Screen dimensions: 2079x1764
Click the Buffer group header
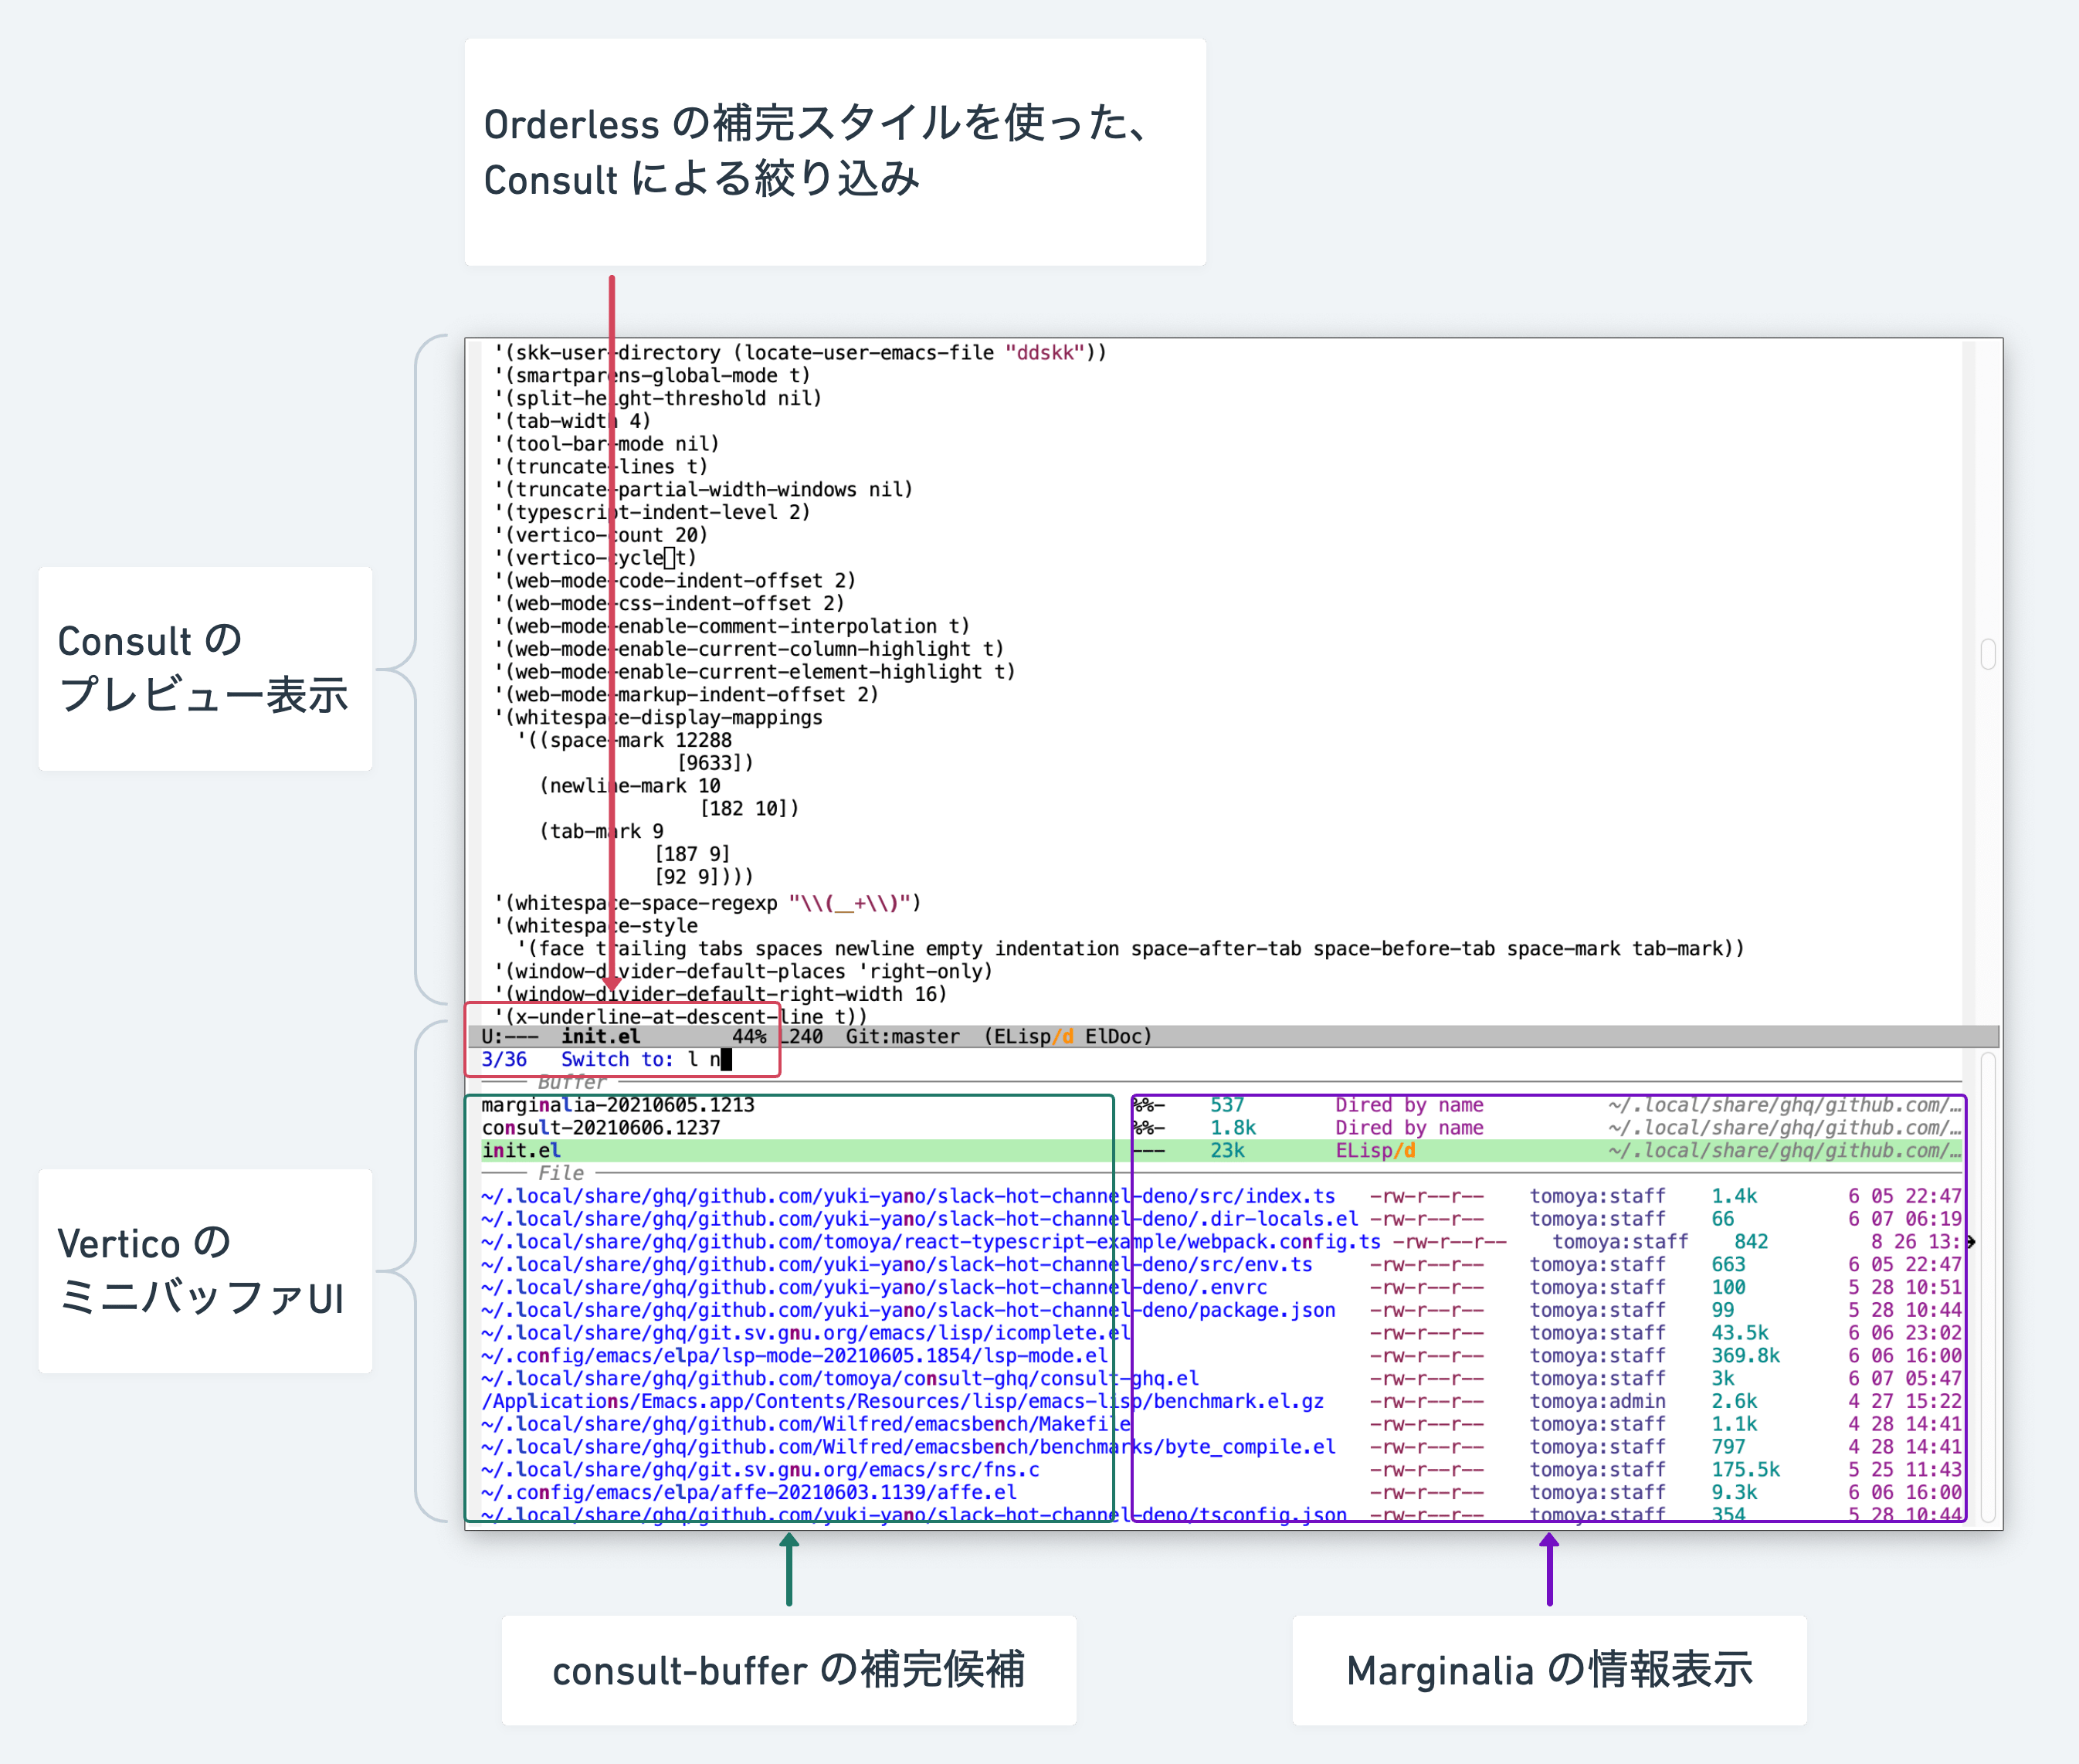coord(571,1082)
